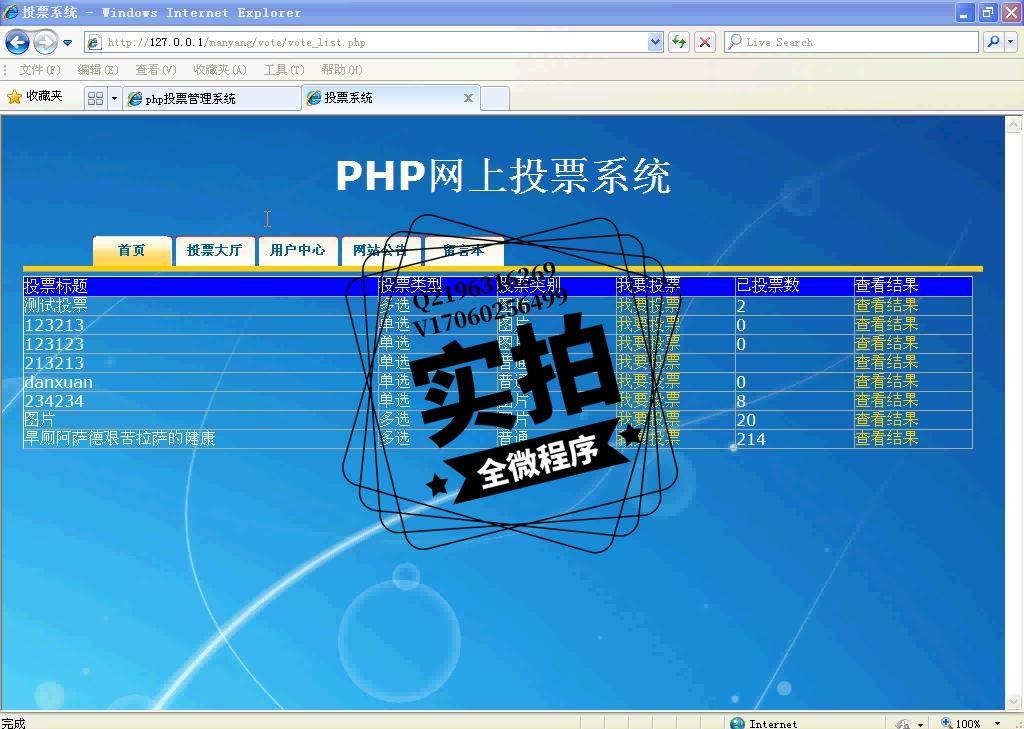Click the 旱厕阿萨德艰苦拉萨的健康 title cell
1024x729 pixels.
tap(200, 438)
